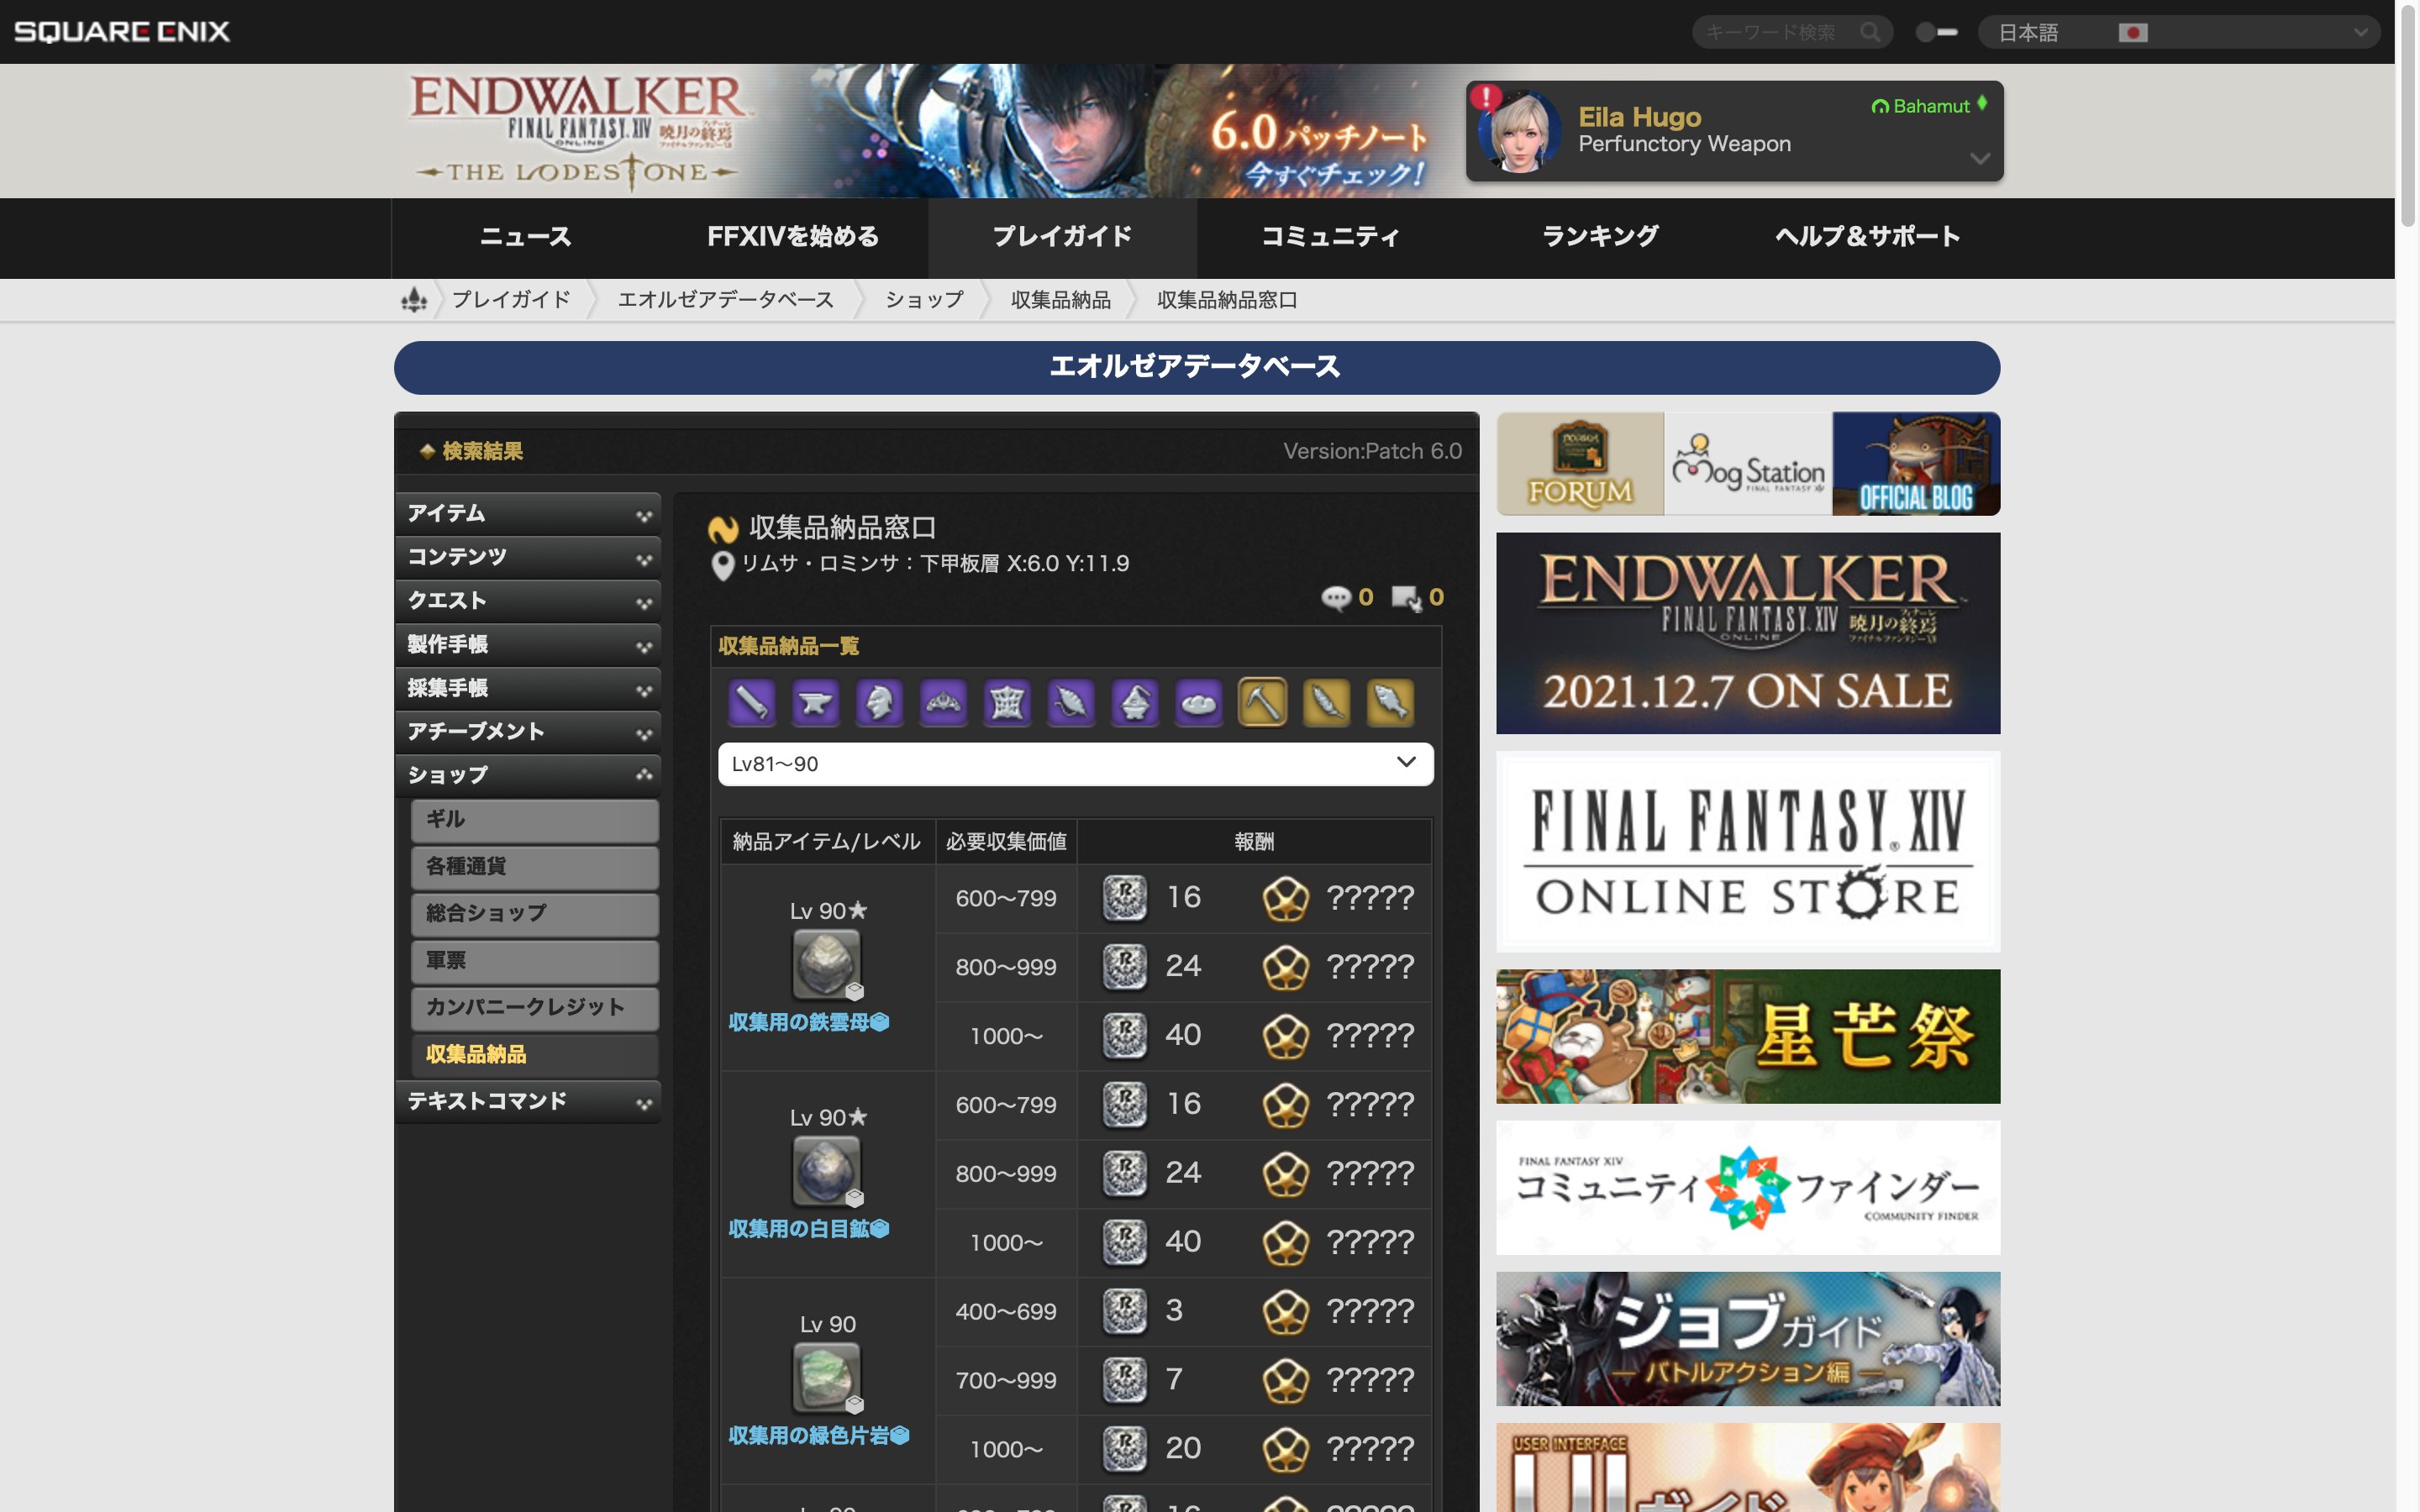Expand the アイテム sidebar section
The image size is (2420, 1512).
[528, 514]
